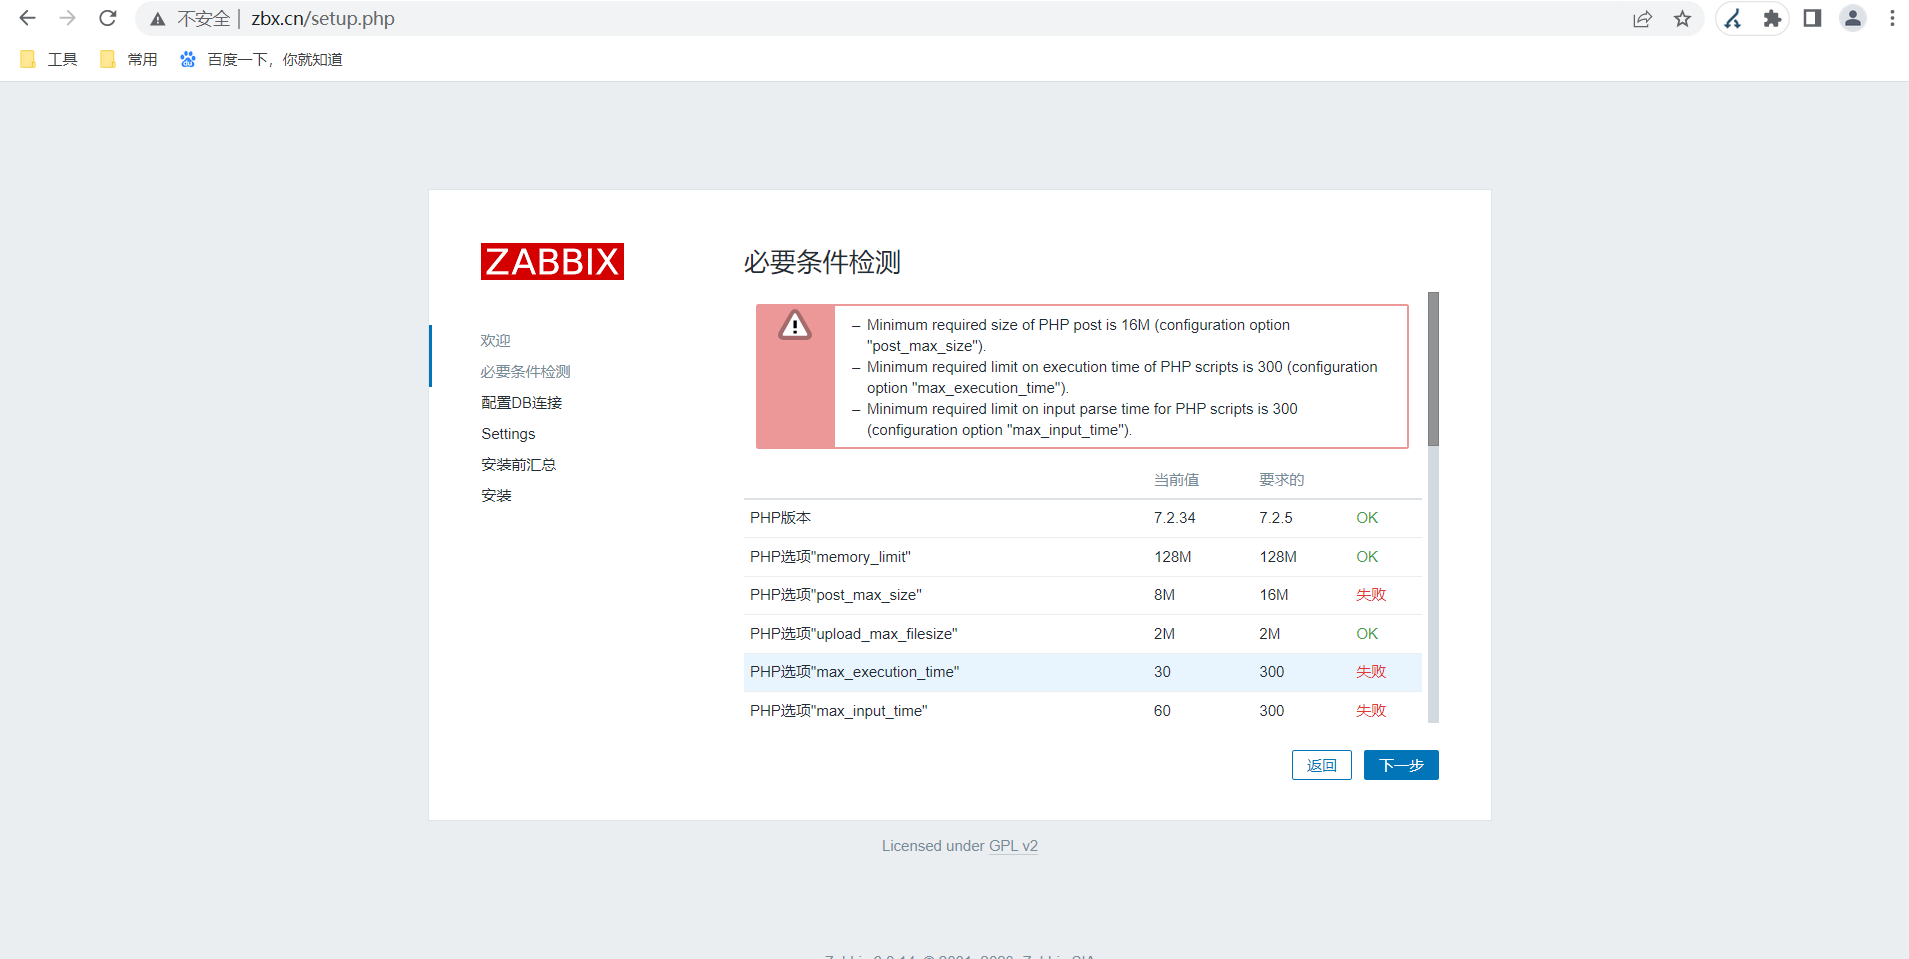The height and width of the screenshot is (959, 1909).
Task: Select the 欢迎 setup step
Action: click(496, 341)
